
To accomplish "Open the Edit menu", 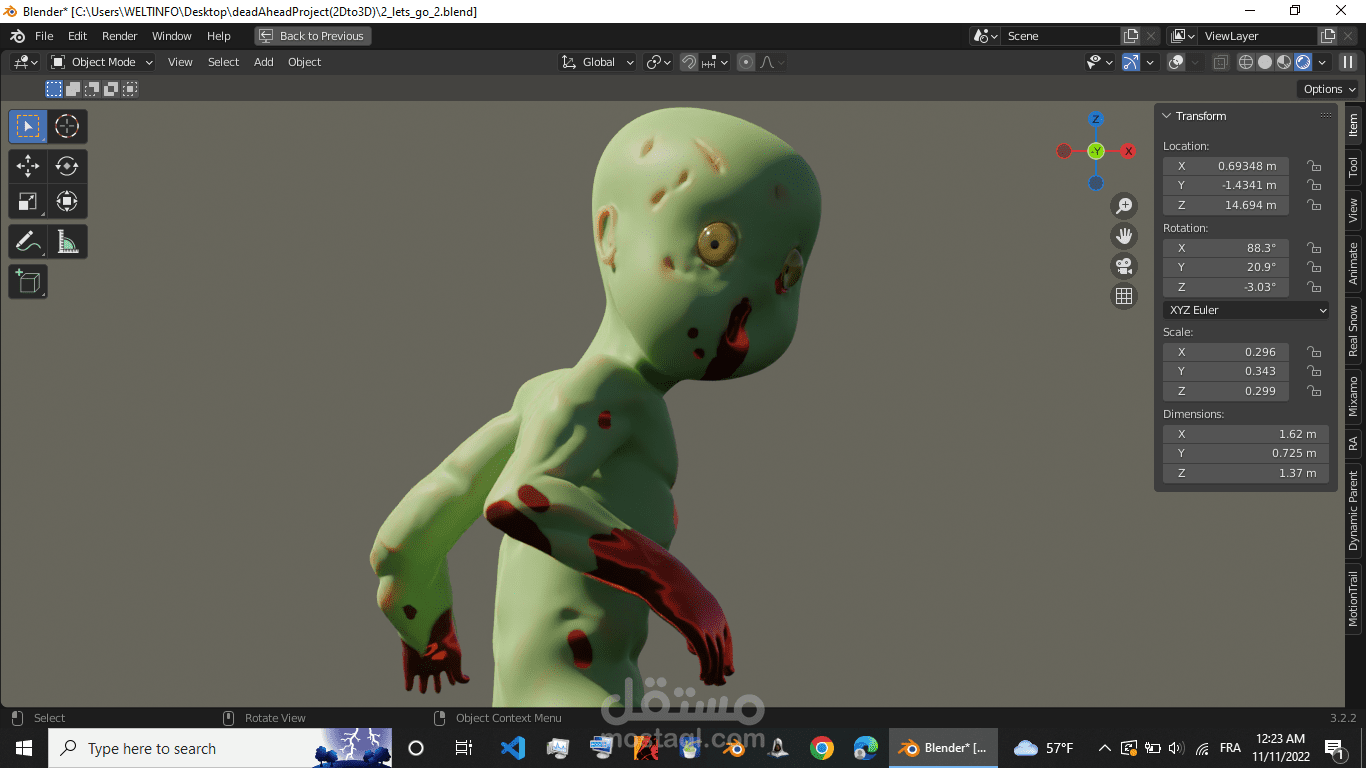I will pyautogui.click(x=77, y=36).
